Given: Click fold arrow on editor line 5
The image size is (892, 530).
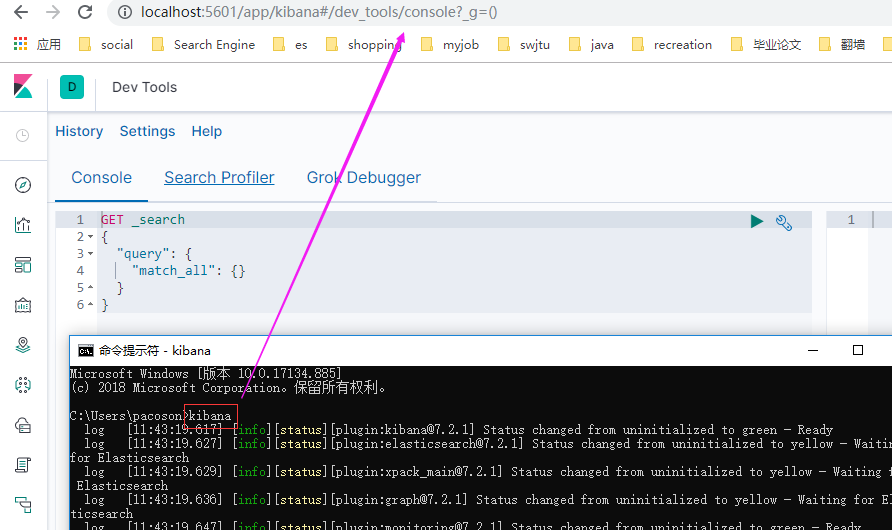Looking at the screenshot, I should click(90, 288).
